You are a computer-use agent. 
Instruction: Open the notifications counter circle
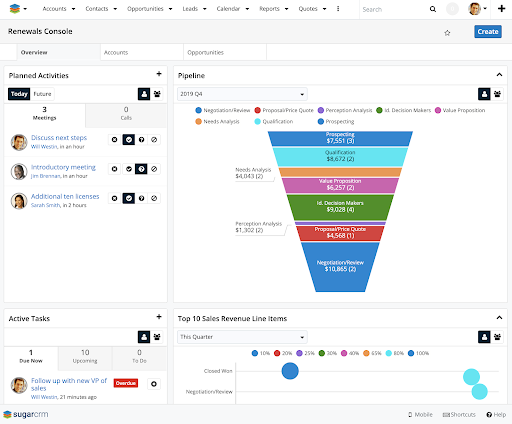(452, 9)
